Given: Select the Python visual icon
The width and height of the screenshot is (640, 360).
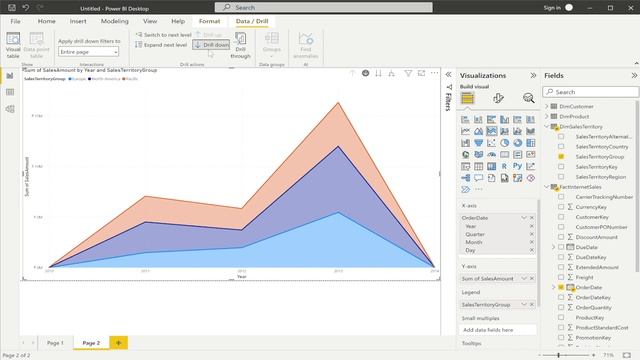Looking at the screenshot, I should pos(518,167).
